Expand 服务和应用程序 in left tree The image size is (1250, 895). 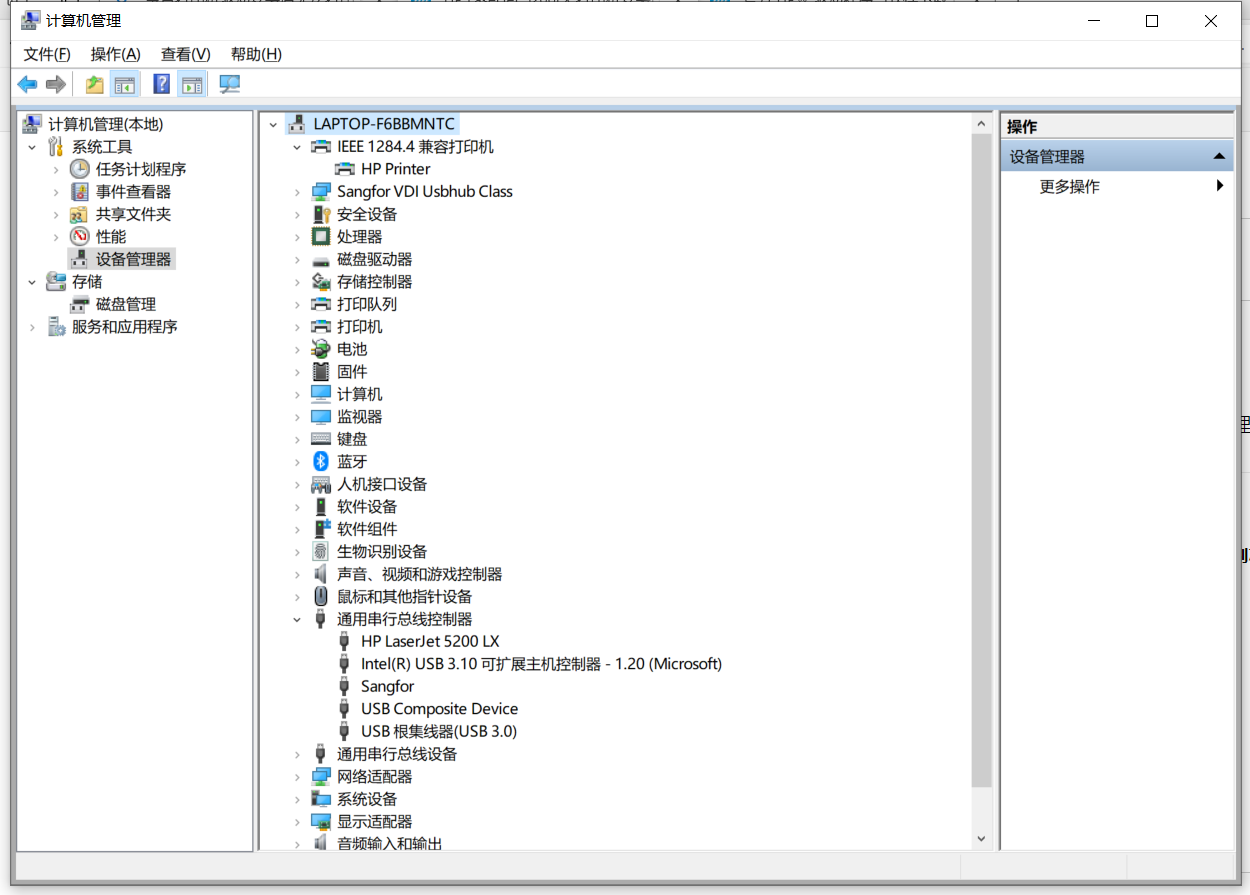coord(32,327)
